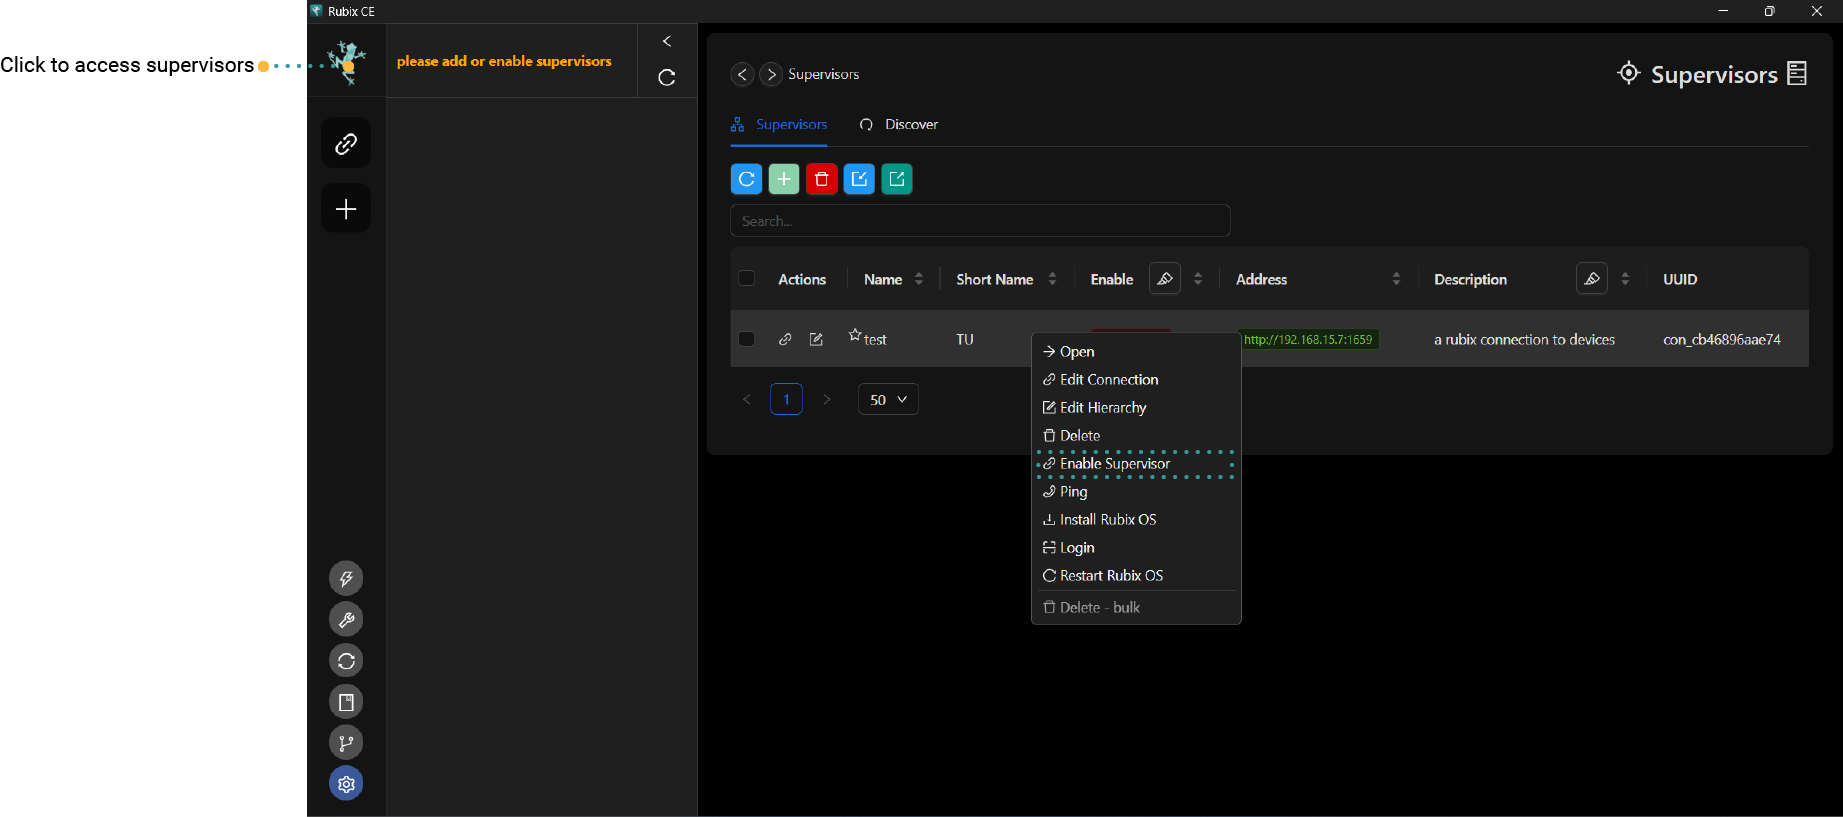Open the book docs sidebar icon
Viewport: 1843px width, 817px height.
pos(346,701)
